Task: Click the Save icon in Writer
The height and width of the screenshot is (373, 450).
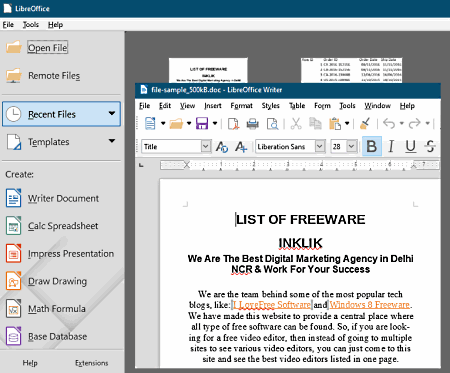Action: tap(202, 124)
